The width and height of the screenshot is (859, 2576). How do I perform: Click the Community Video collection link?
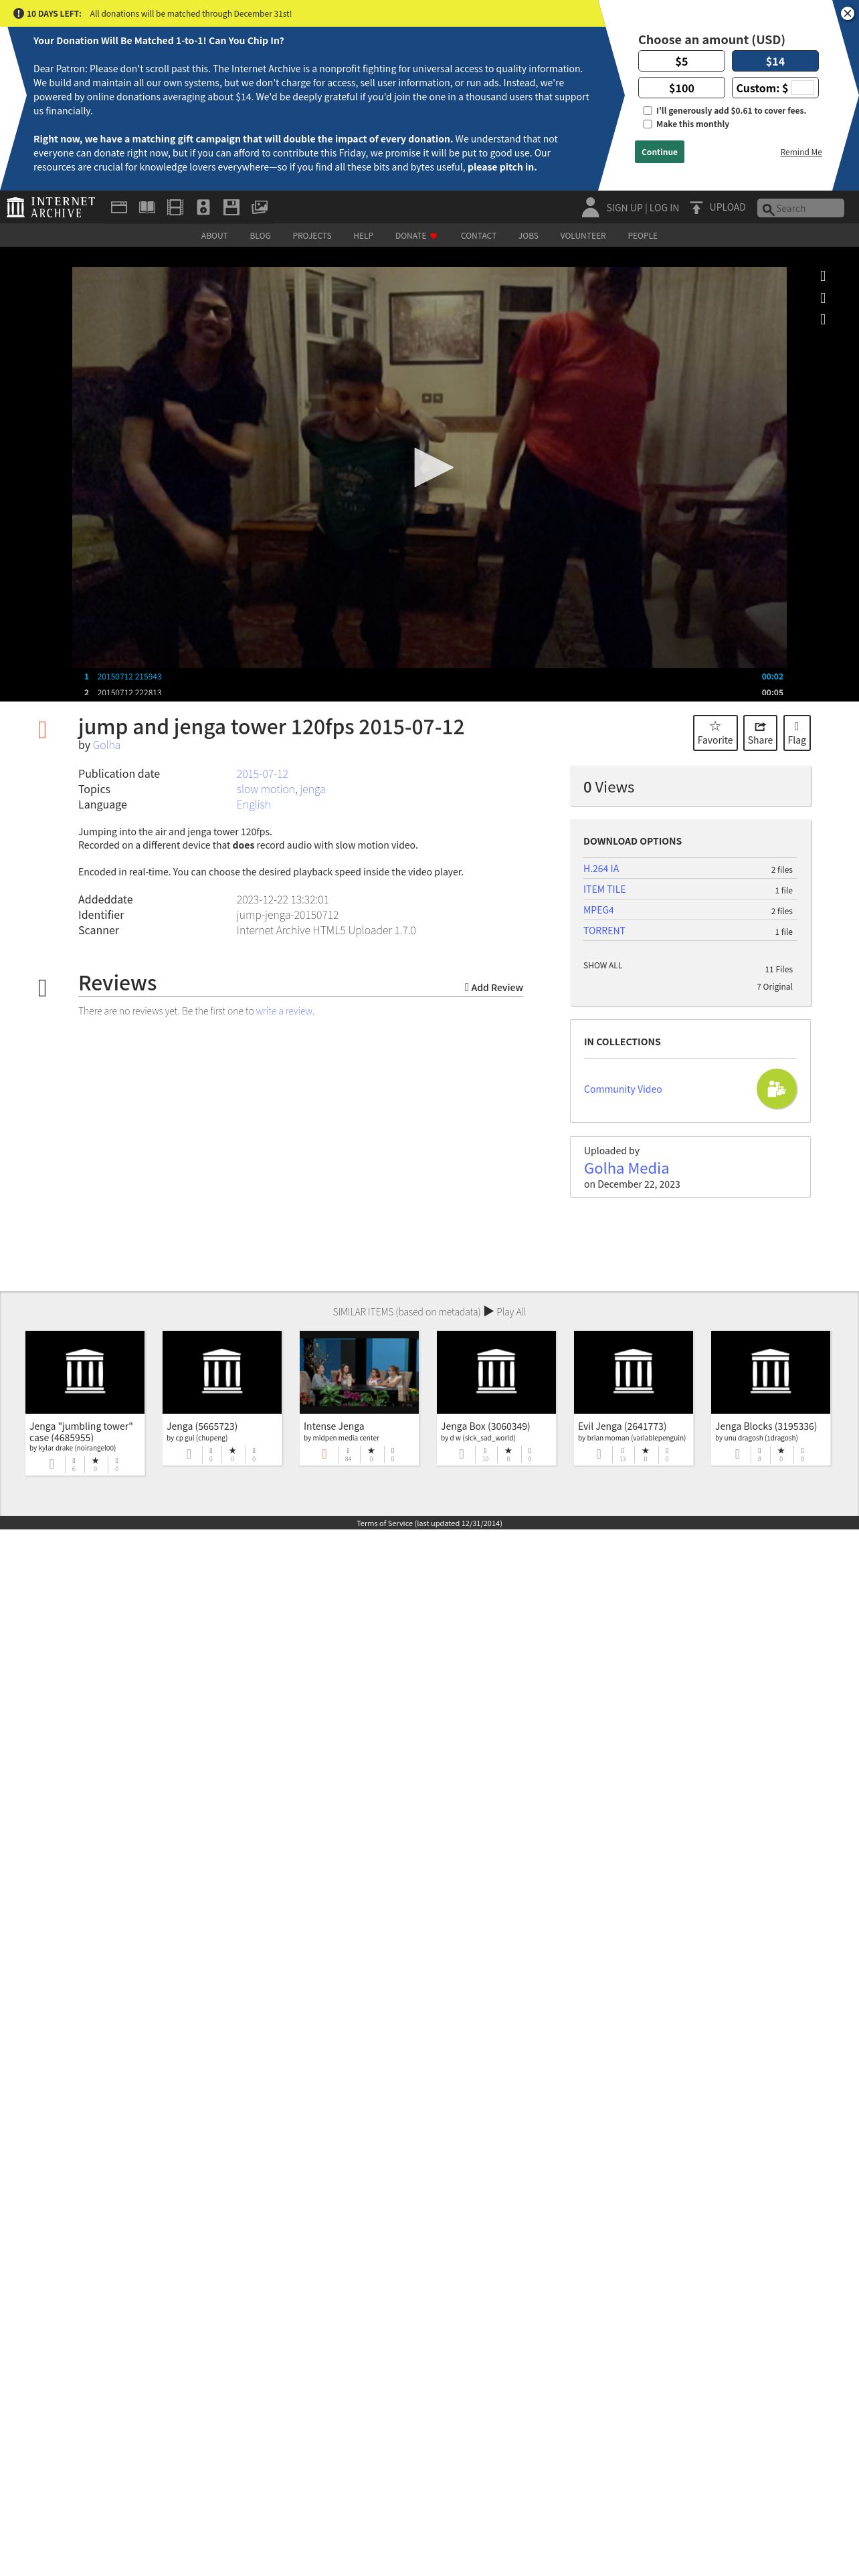click(x=623, y=1089)
